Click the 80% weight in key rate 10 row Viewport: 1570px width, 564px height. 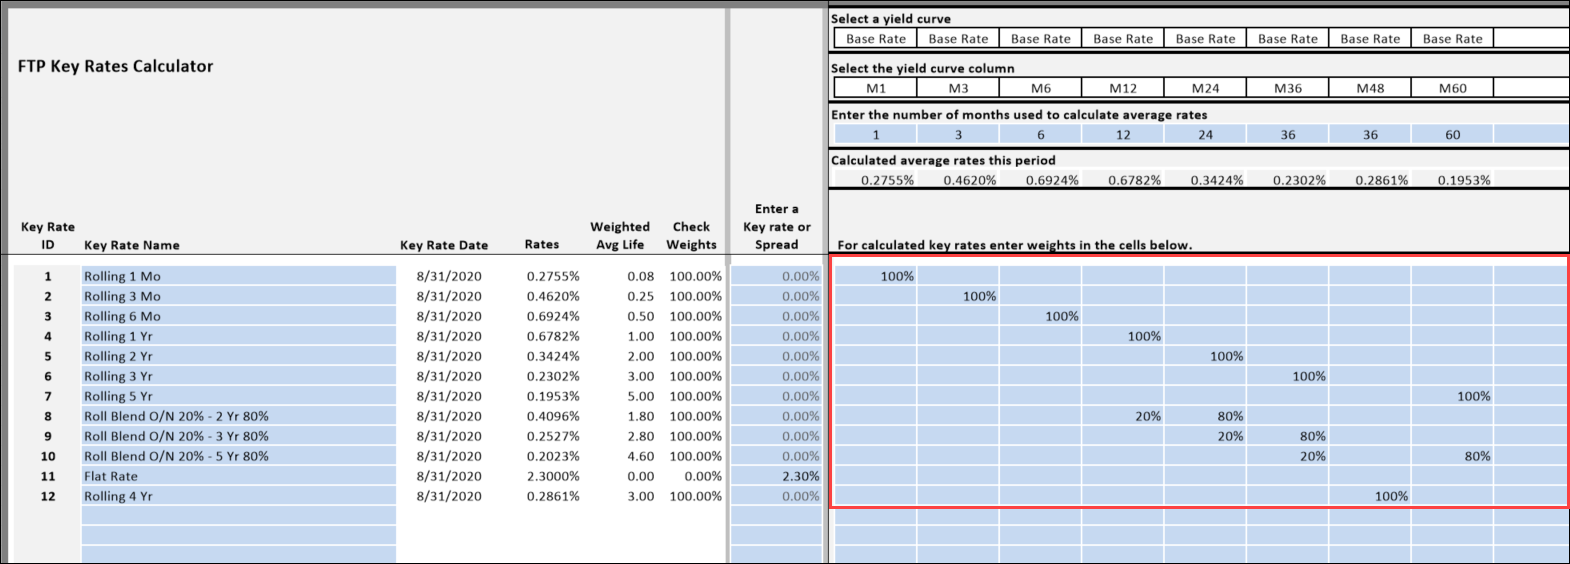click(x=1452, y=456)
